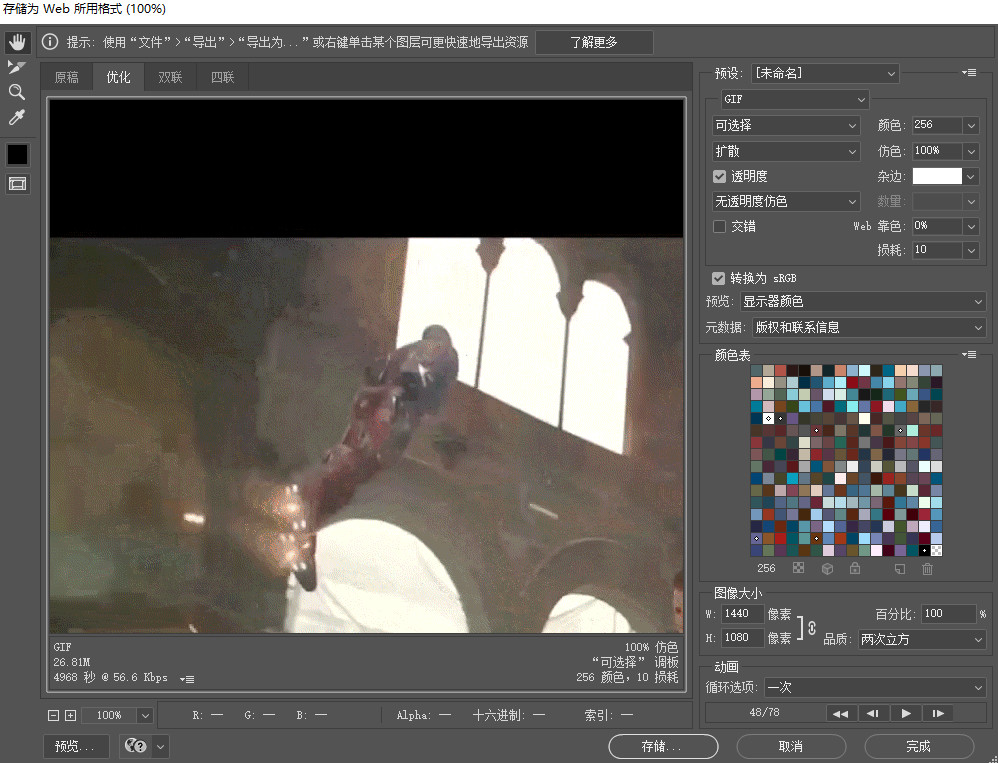
Task: Toggle the 转换为 sRGB checkbox
Action: click(x=718, y=278)
